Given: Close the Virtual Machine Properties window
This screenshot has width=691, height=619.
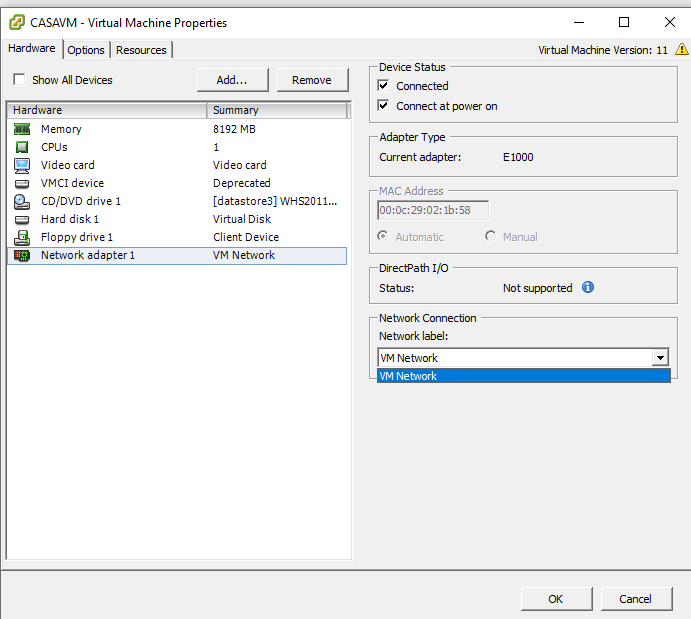Looking at the screenshot, I should click(x=670, y=22).
